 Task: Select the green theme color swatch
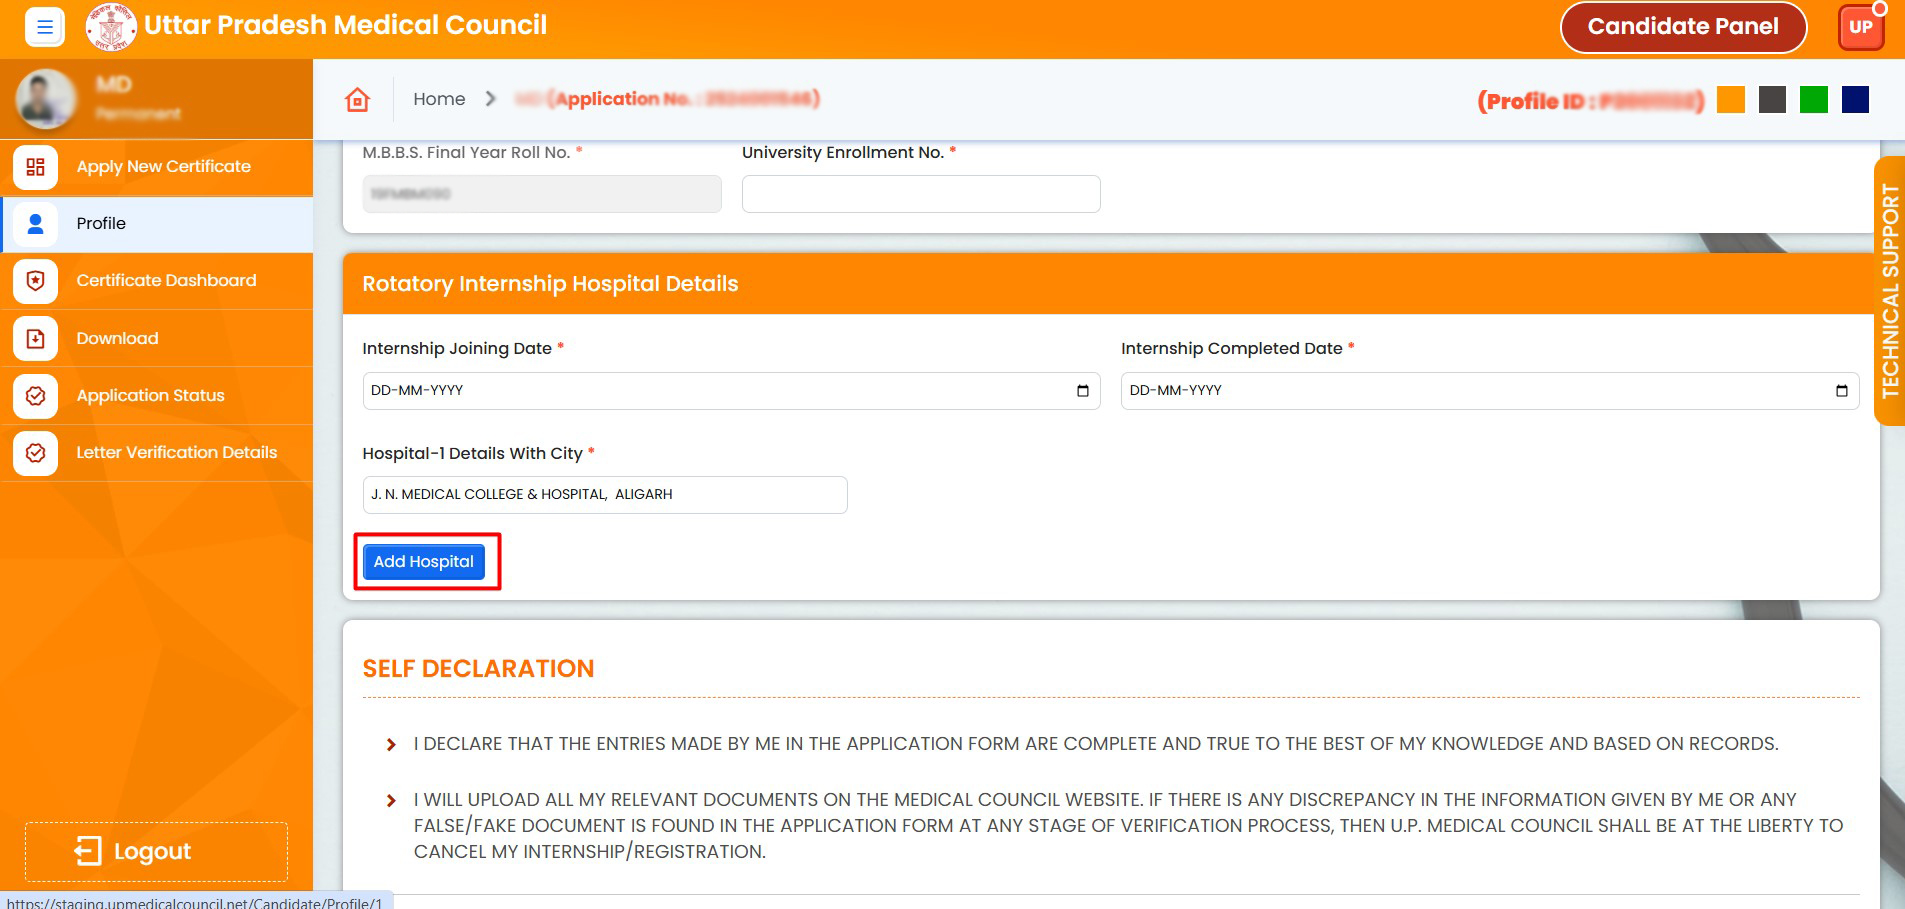click(1813, 100)
